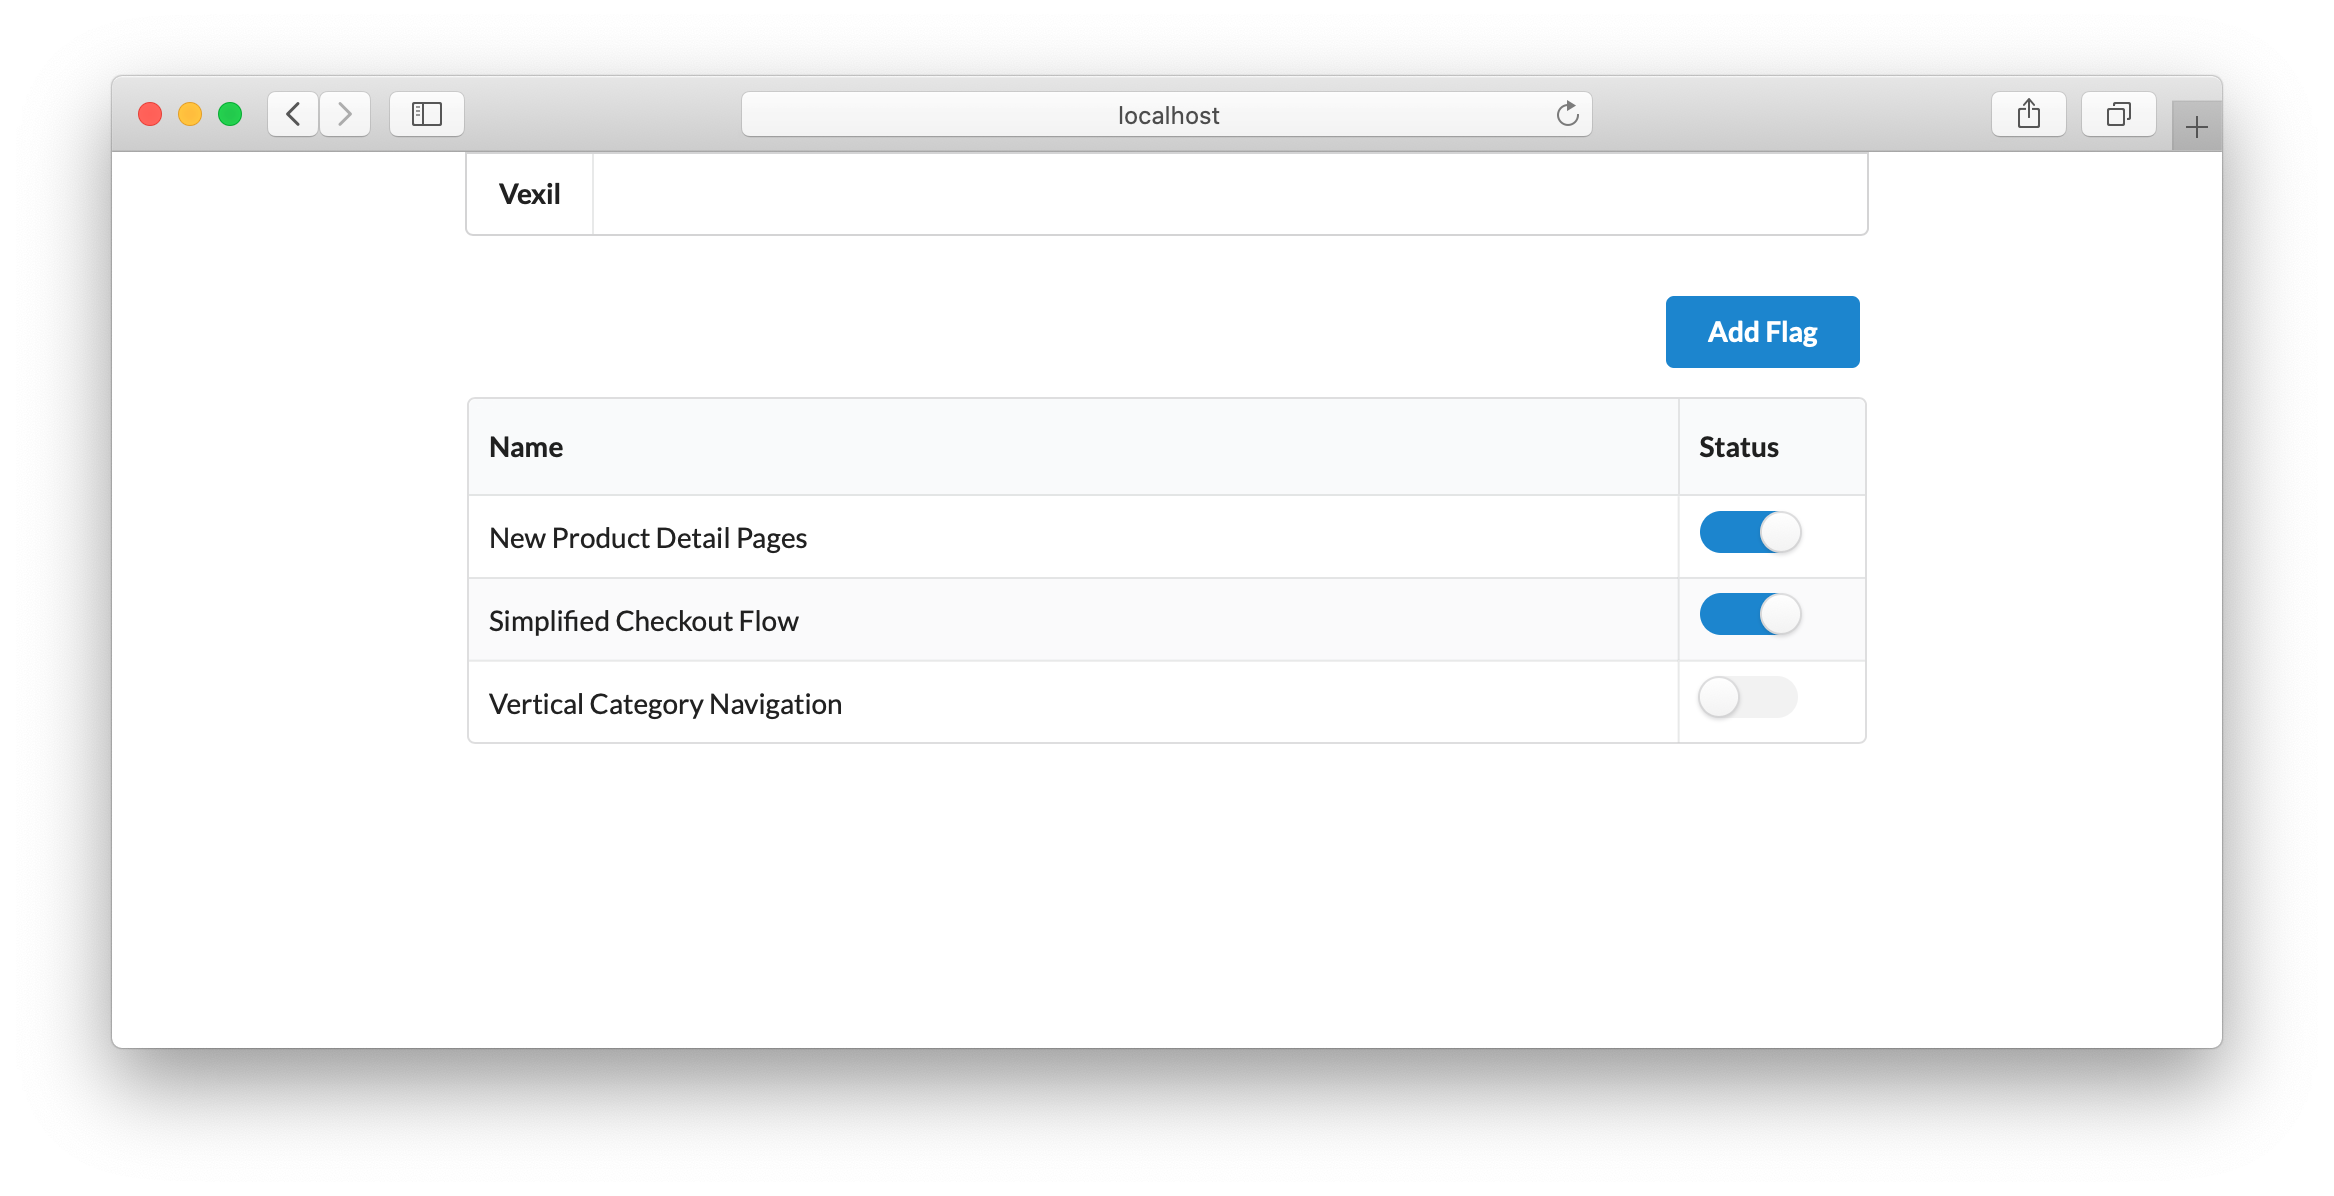Toggle the browser sidebar panel
Screen dimensions: 2334x1196
tap(426, 113)
